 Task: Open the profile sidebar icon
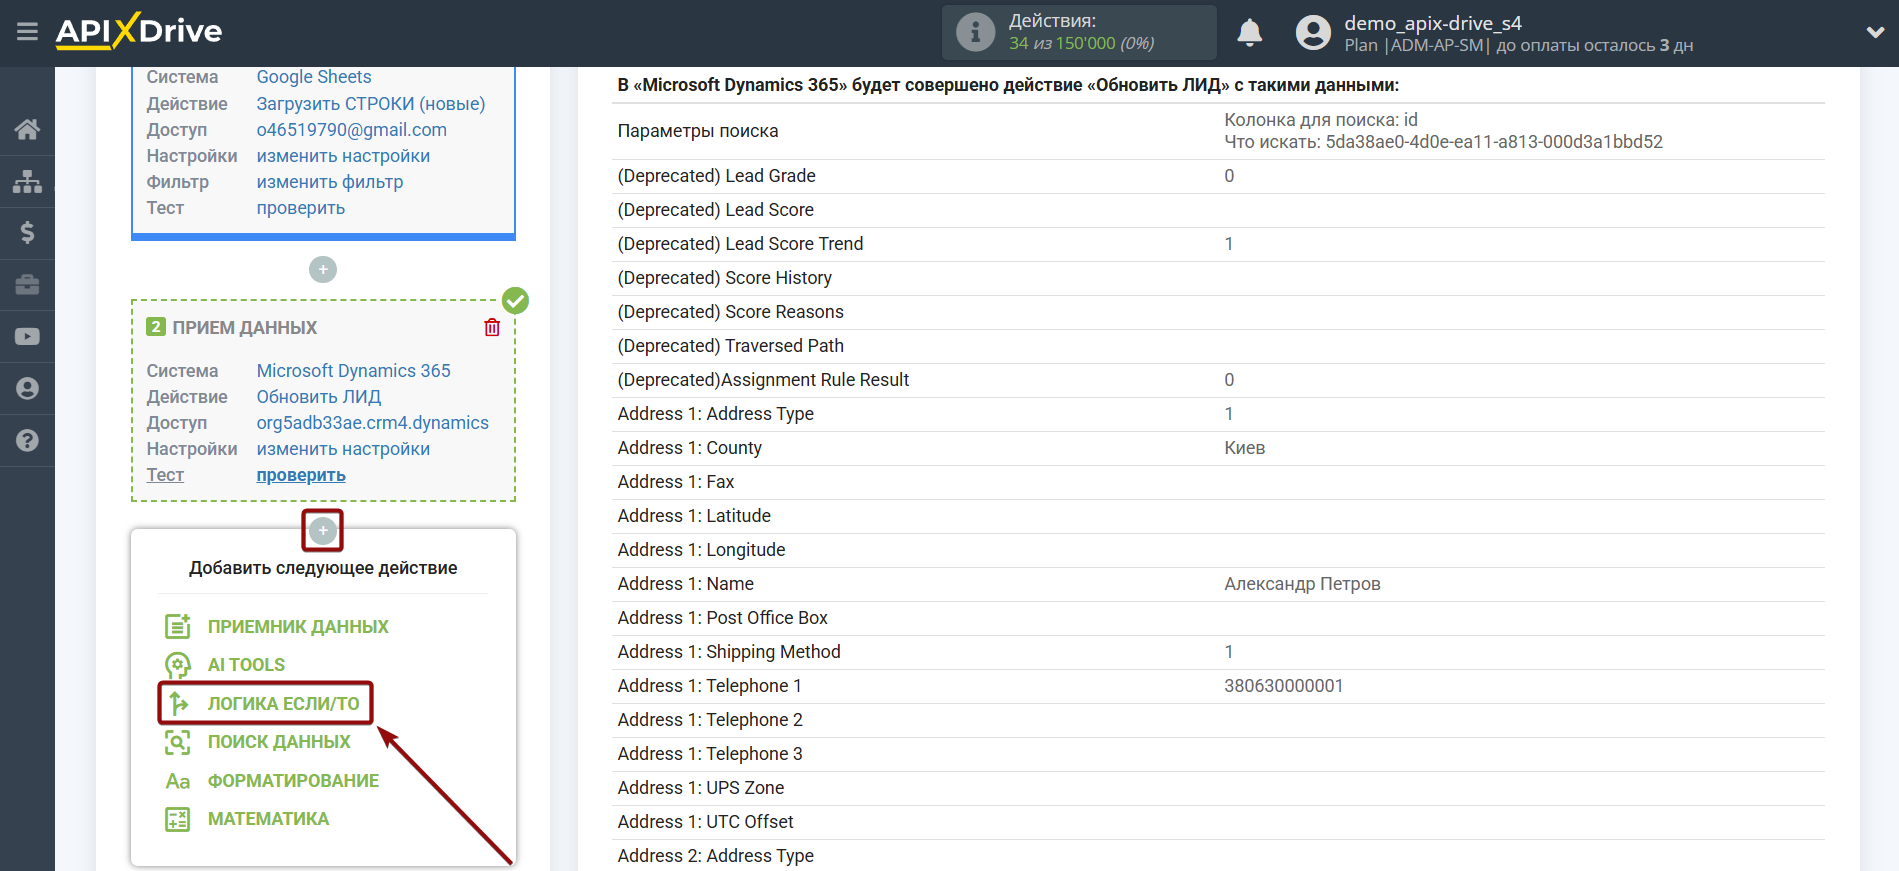(27, 389)
